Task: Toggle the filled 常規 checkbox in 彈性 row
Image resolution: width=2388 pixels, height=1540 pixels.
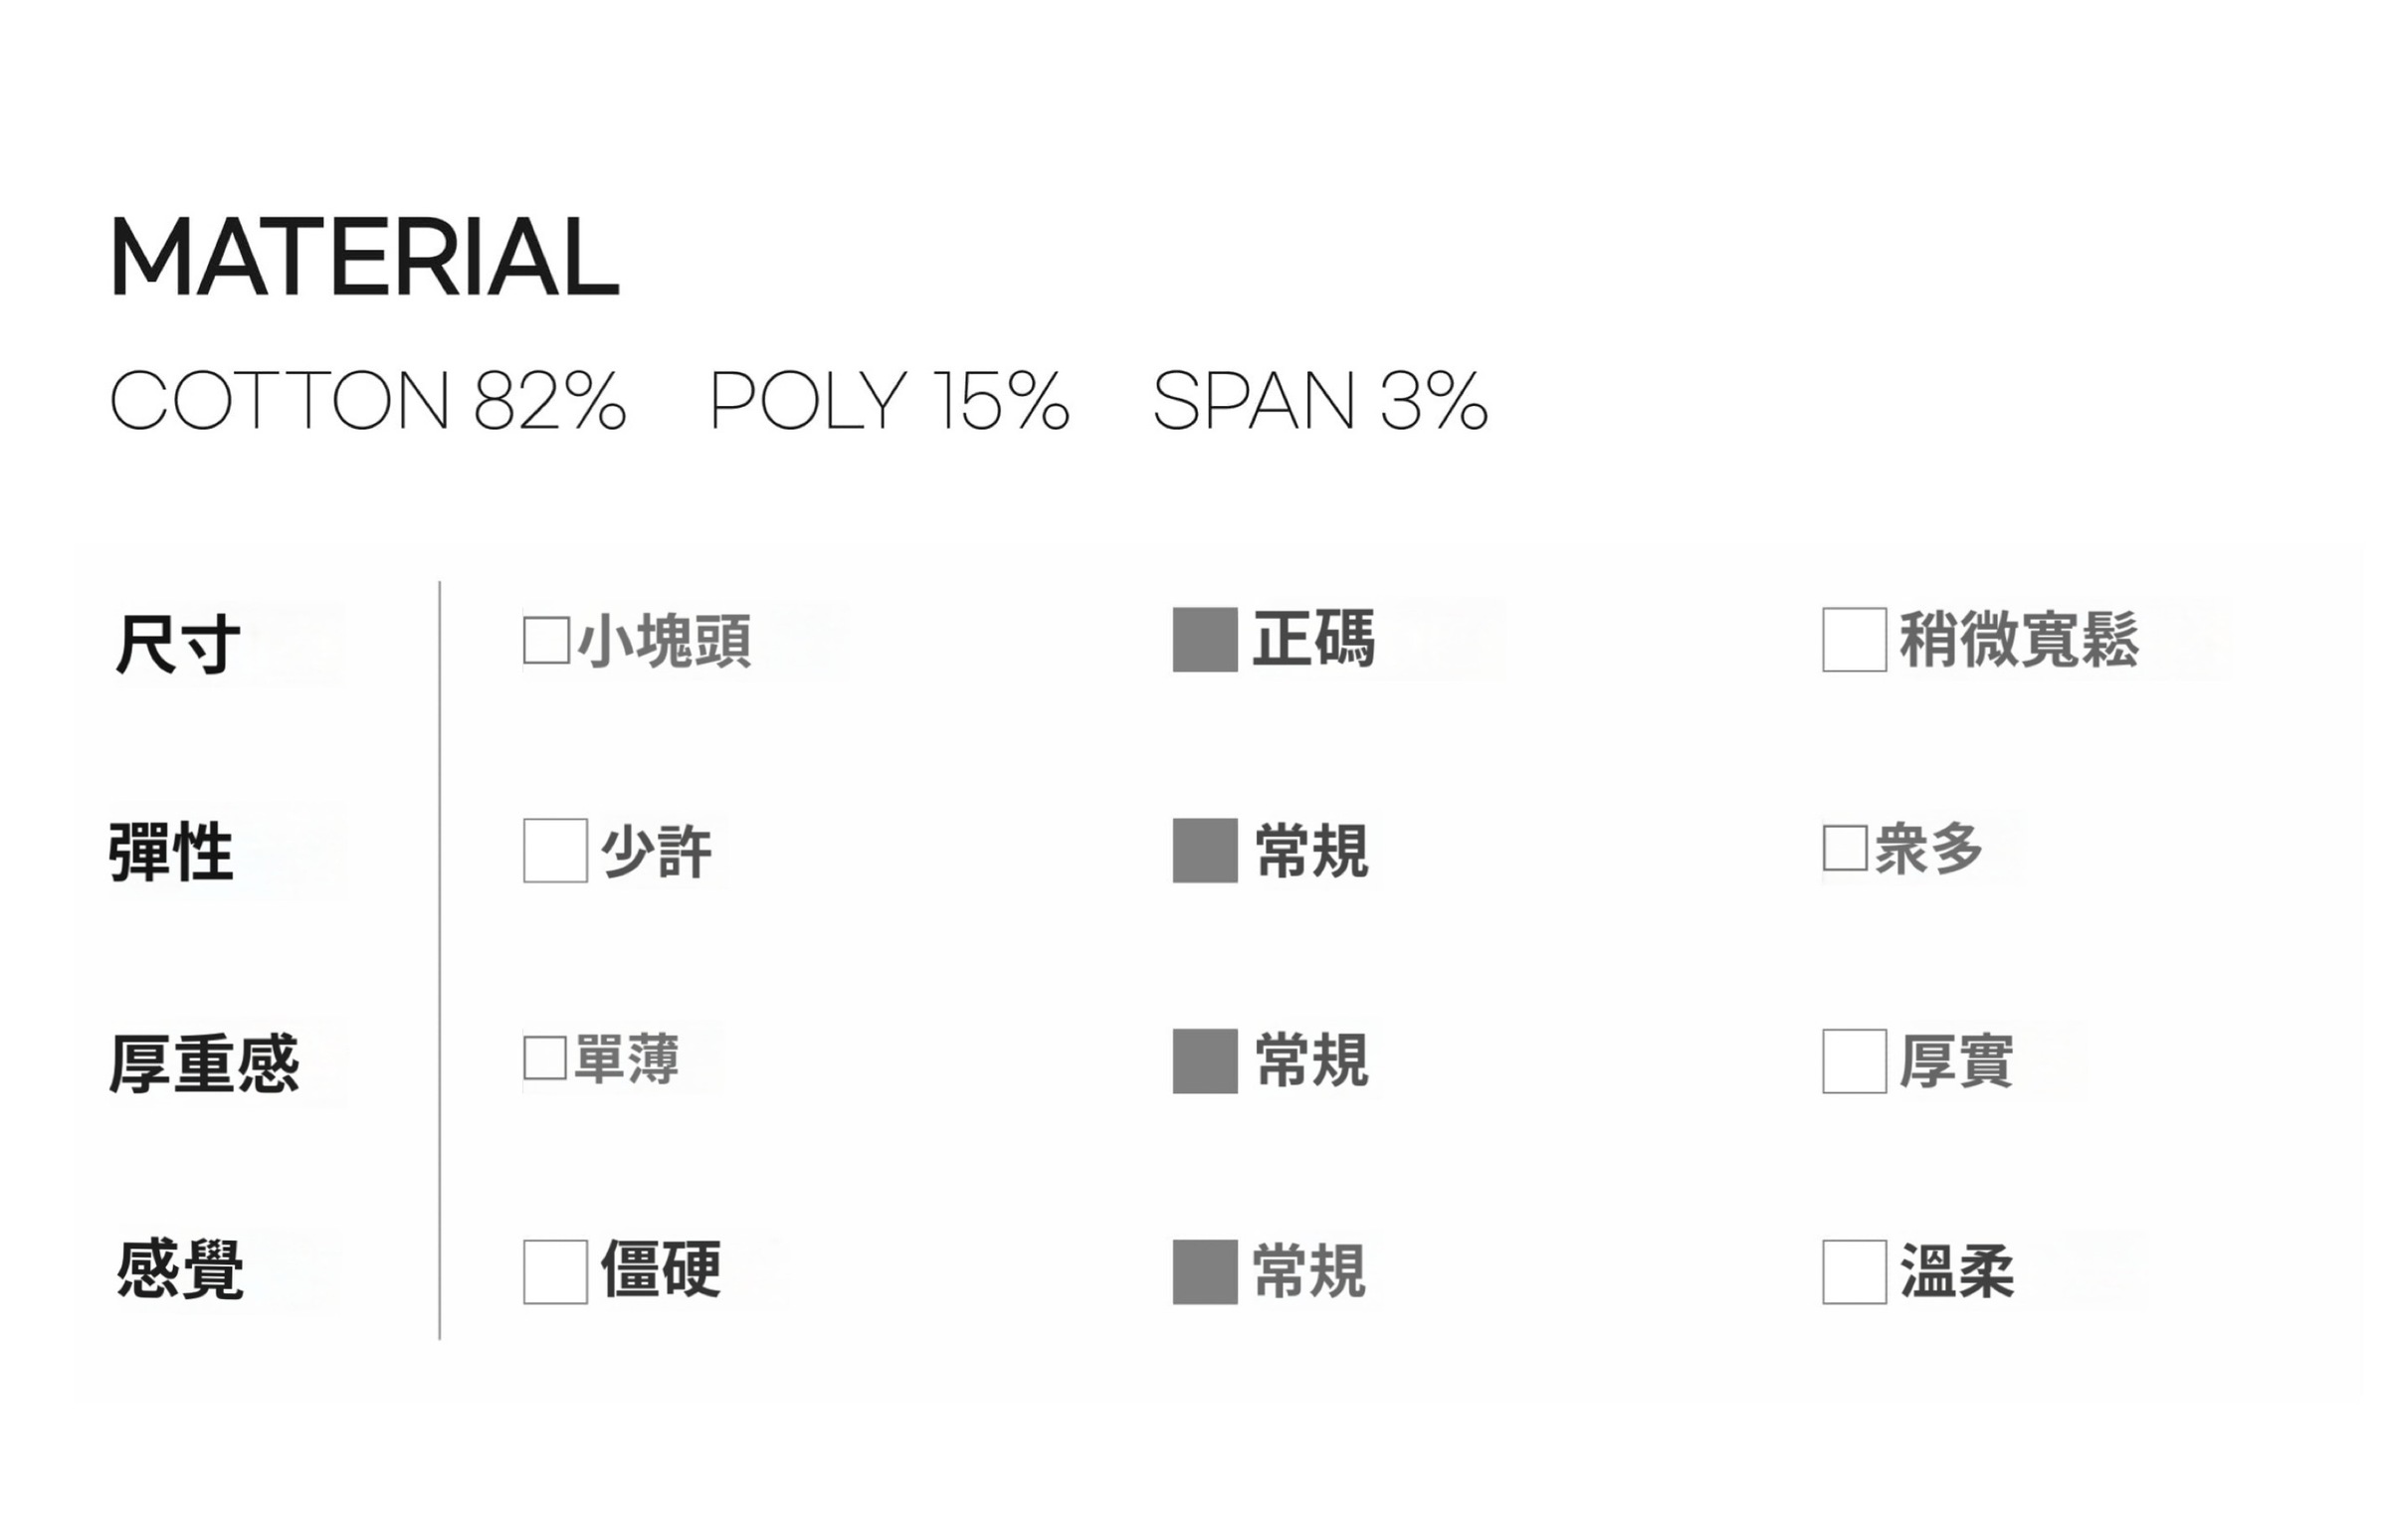Action: point(1204,850)
